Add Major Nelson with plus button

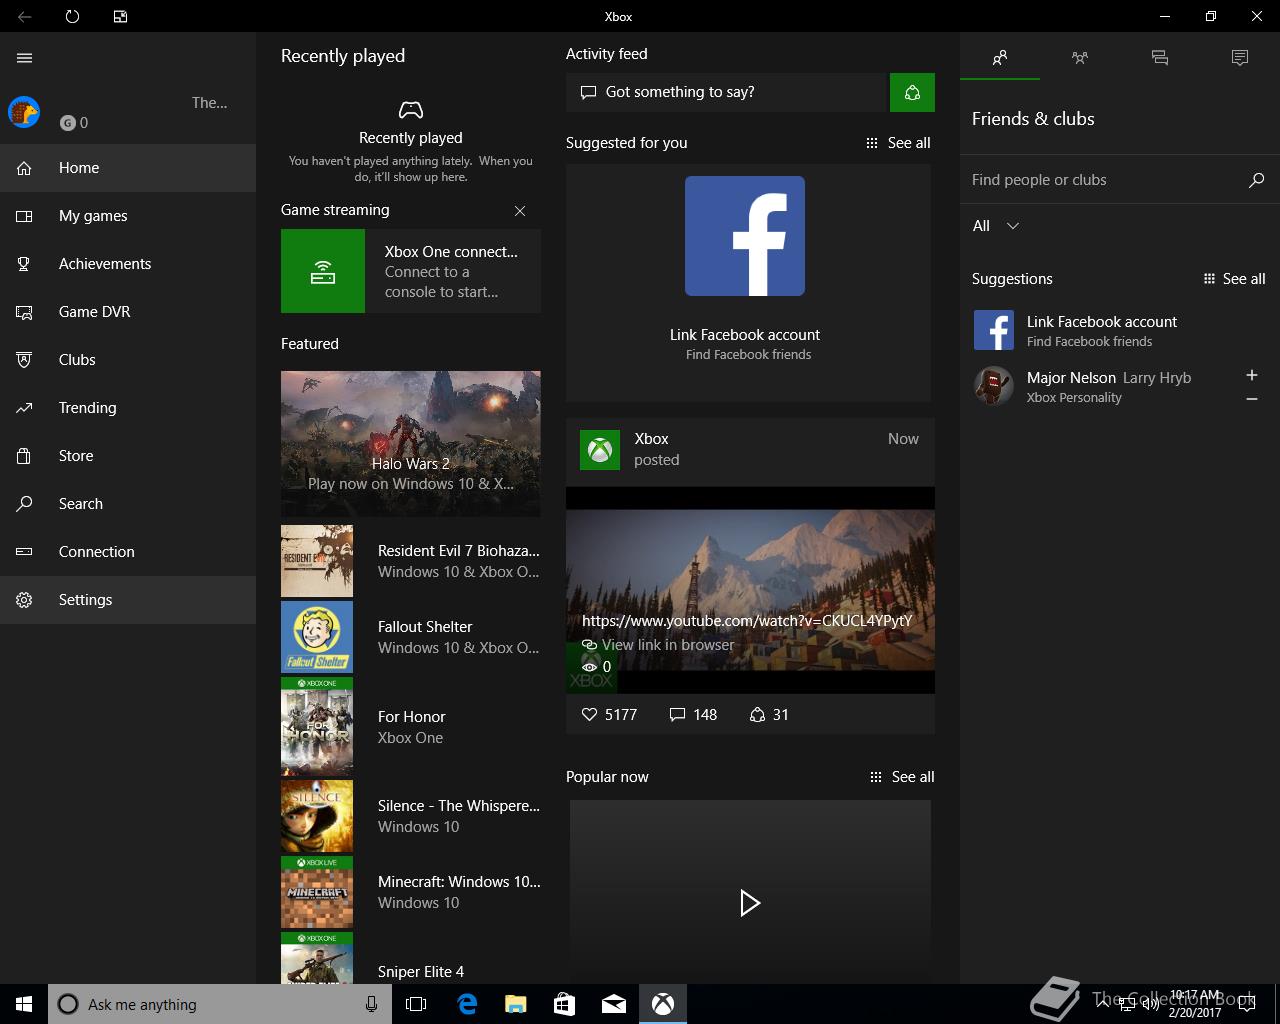pyautogui.click(x=1252, y=375)
